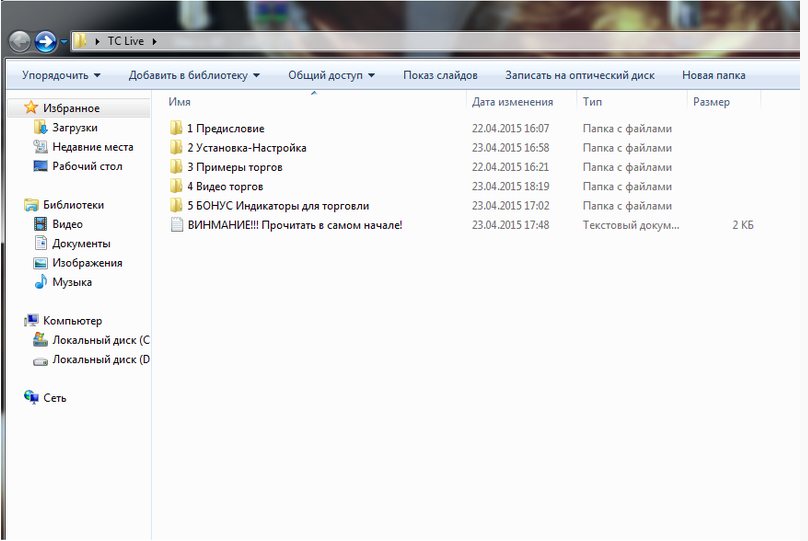Click TC Live in the address bar
This screenshot has height=541, width=808.
(126, 41)
